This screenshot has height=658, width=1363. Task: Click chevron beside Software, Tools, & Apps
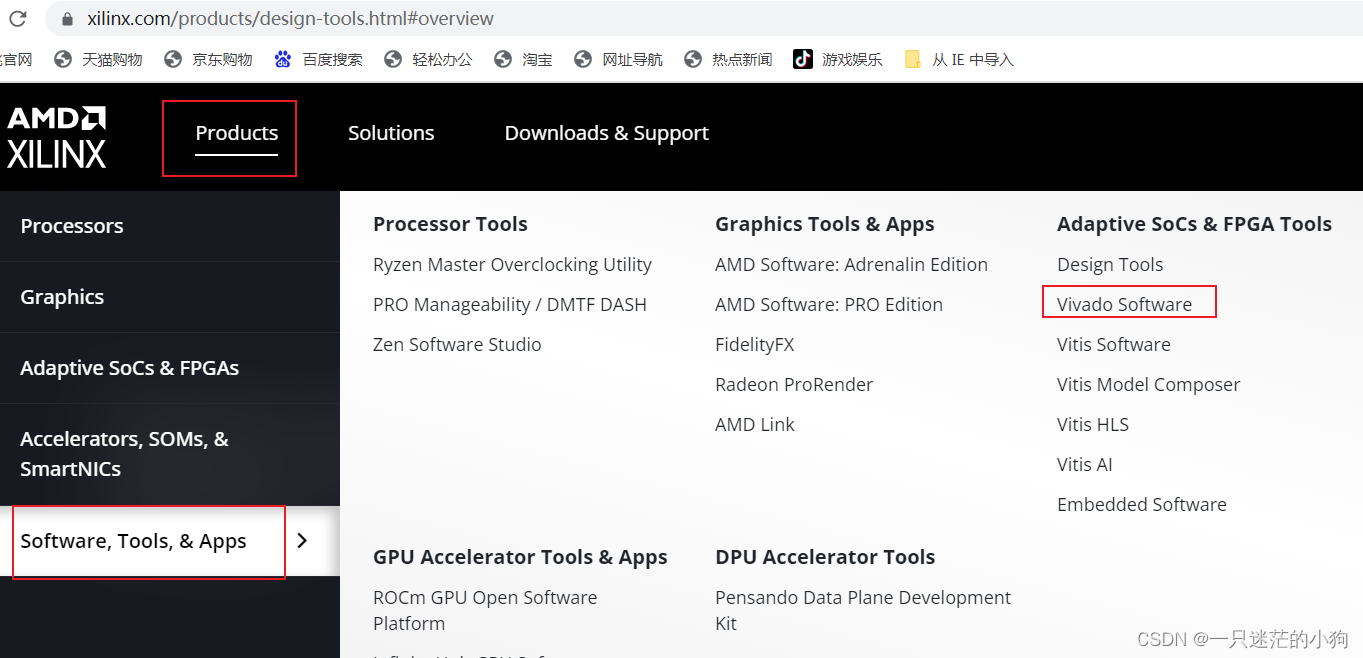(x=303, y=541)
